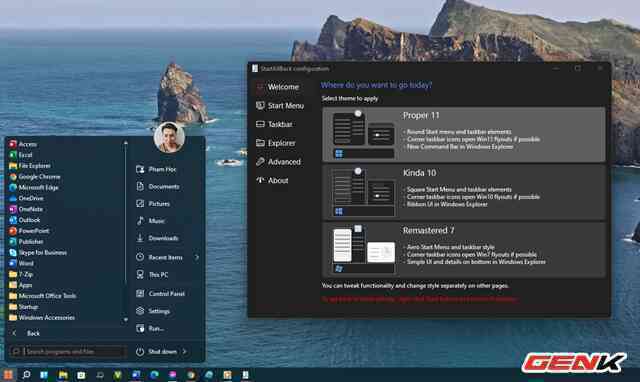Open the Run... dialog
640x382 pixels.
click(150, 328)
